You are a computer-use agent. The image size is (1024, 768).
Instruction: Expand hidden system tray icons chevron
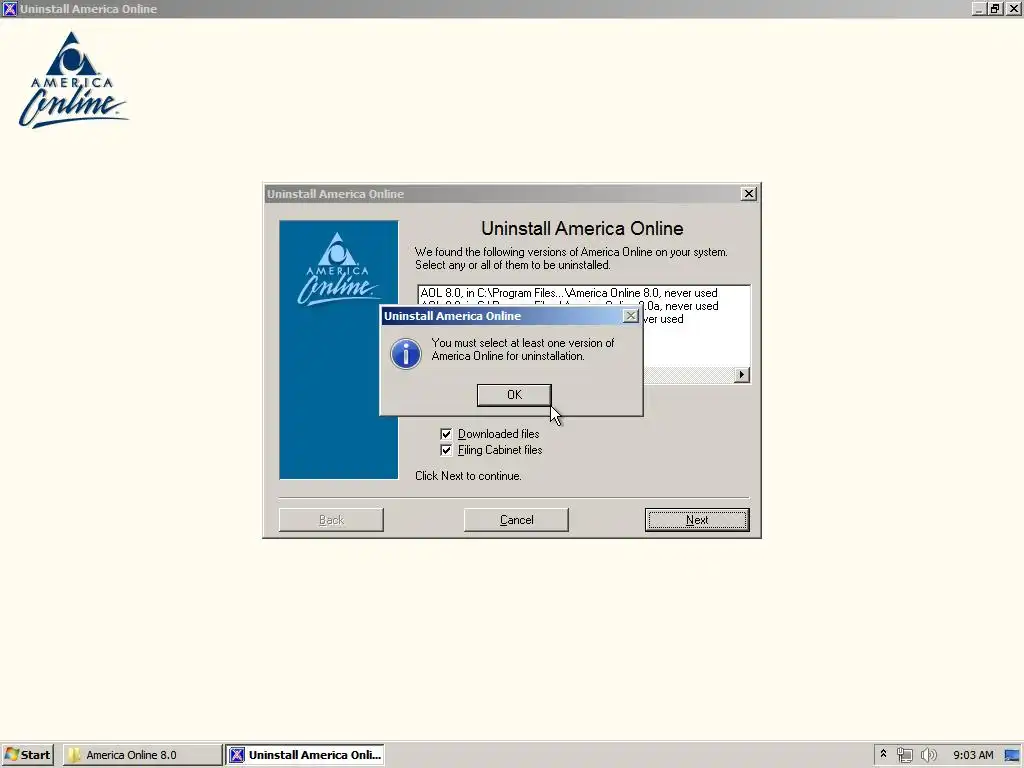tap(884, 754)
